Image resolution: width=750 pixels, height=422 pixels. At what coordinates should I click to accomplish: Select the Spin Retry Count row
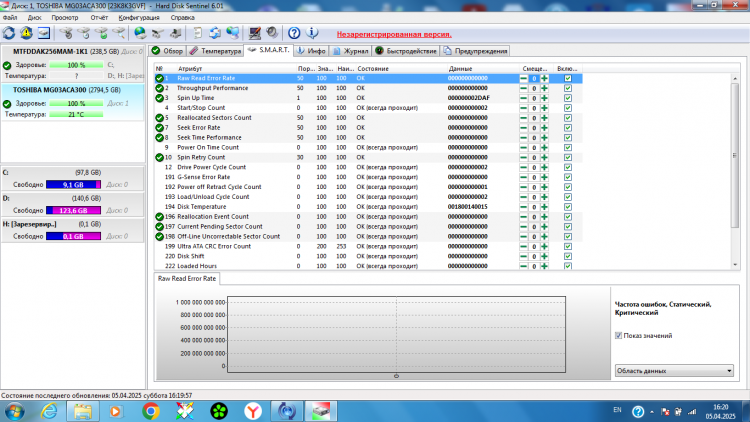(x=368, y=157)
